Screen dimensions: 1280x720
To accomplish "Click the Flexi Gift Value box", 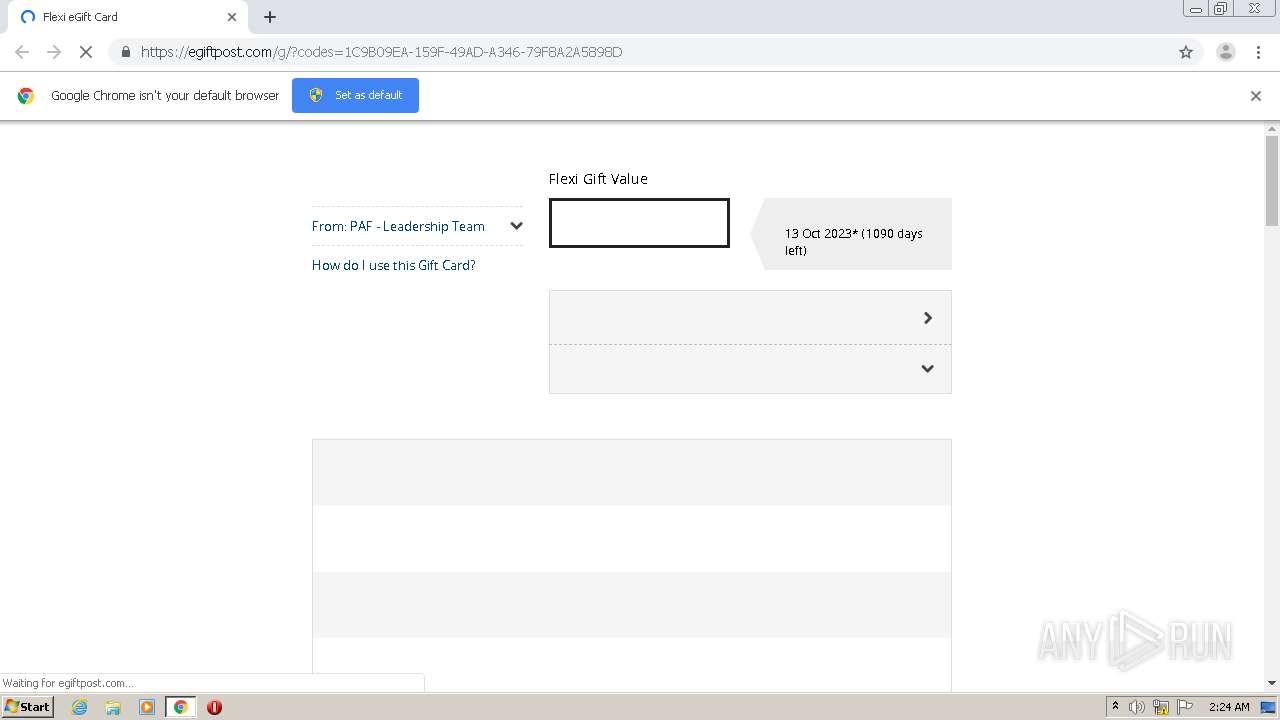I will [639, 223].
